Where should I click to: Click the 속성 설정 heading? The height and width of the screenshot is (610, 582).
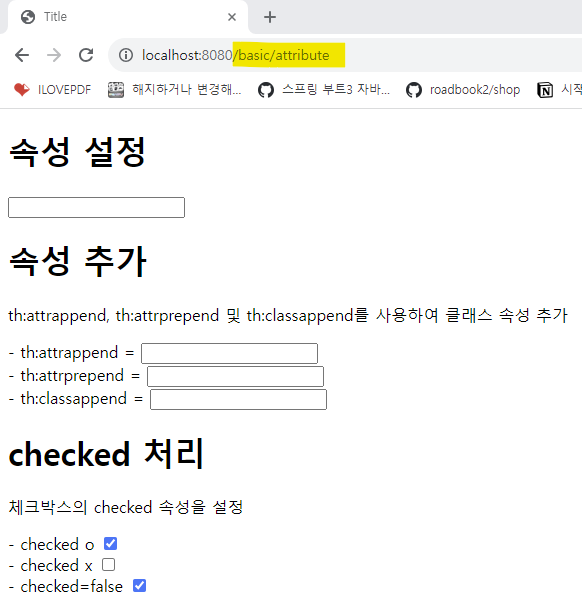click(77, 152)
